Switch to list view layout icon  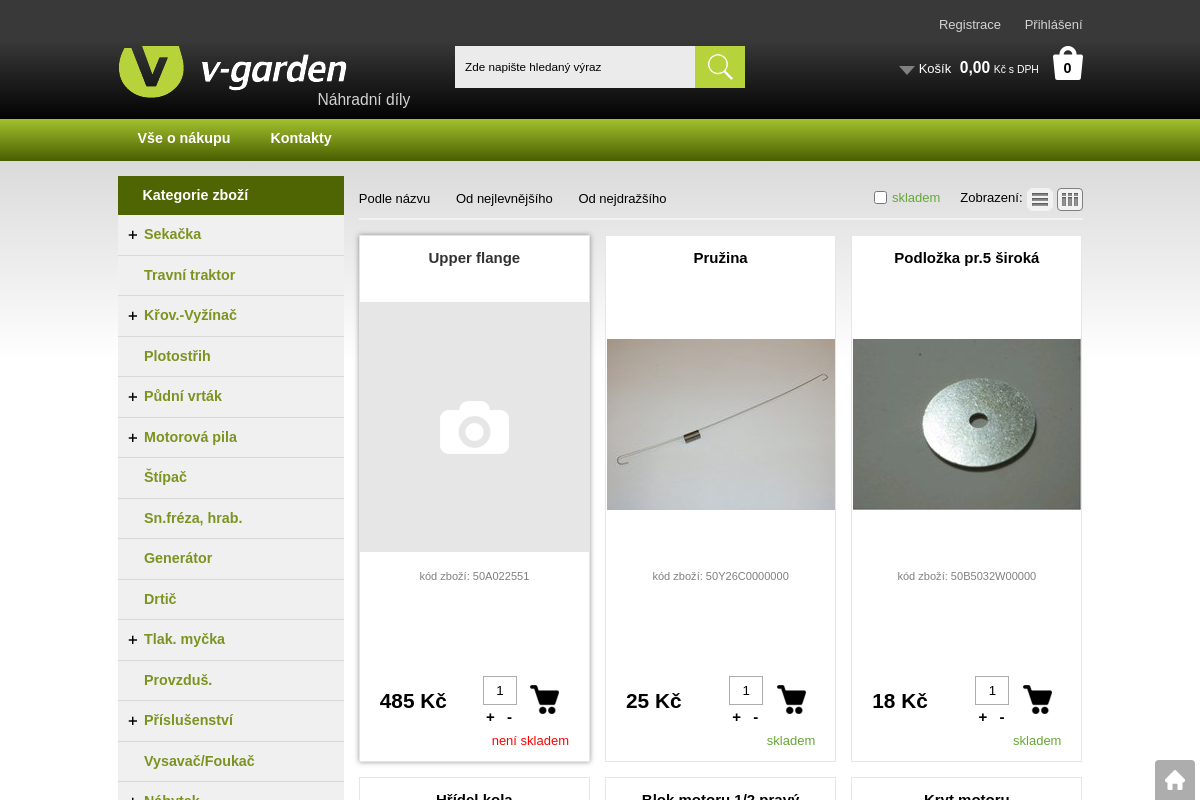1039,199
